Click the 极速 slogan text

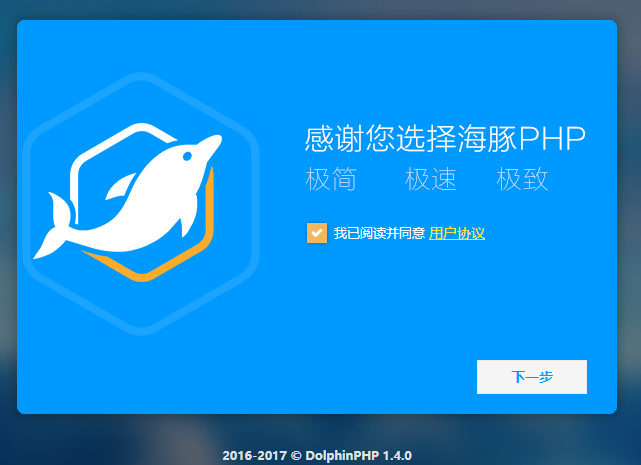coord(430,179)
